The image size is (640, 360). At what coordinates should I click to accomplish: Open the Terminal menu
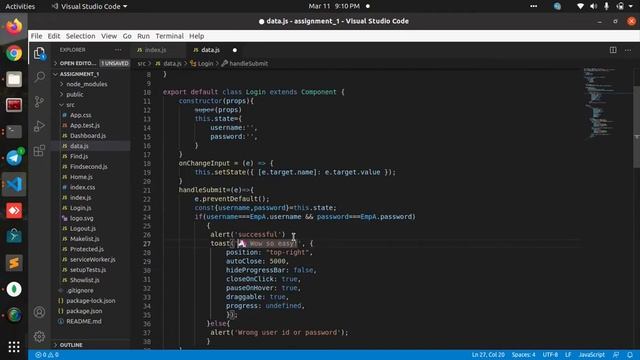169,36
